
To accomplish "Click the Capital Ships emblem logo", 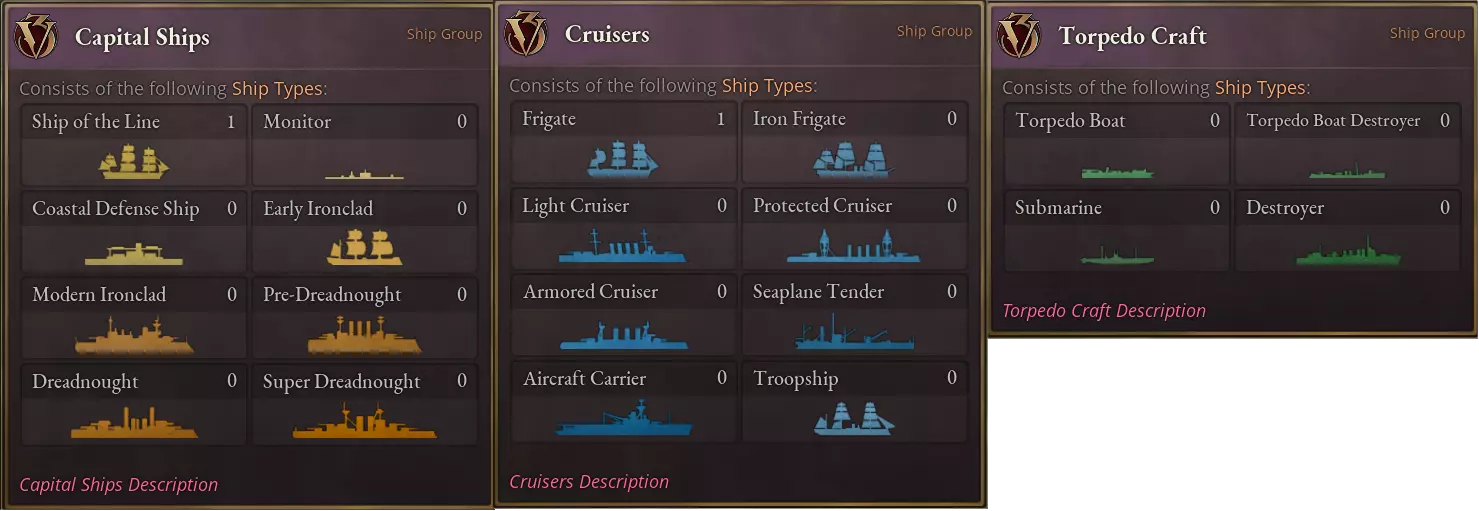I will pyautogui.click(x=35, y=38).
